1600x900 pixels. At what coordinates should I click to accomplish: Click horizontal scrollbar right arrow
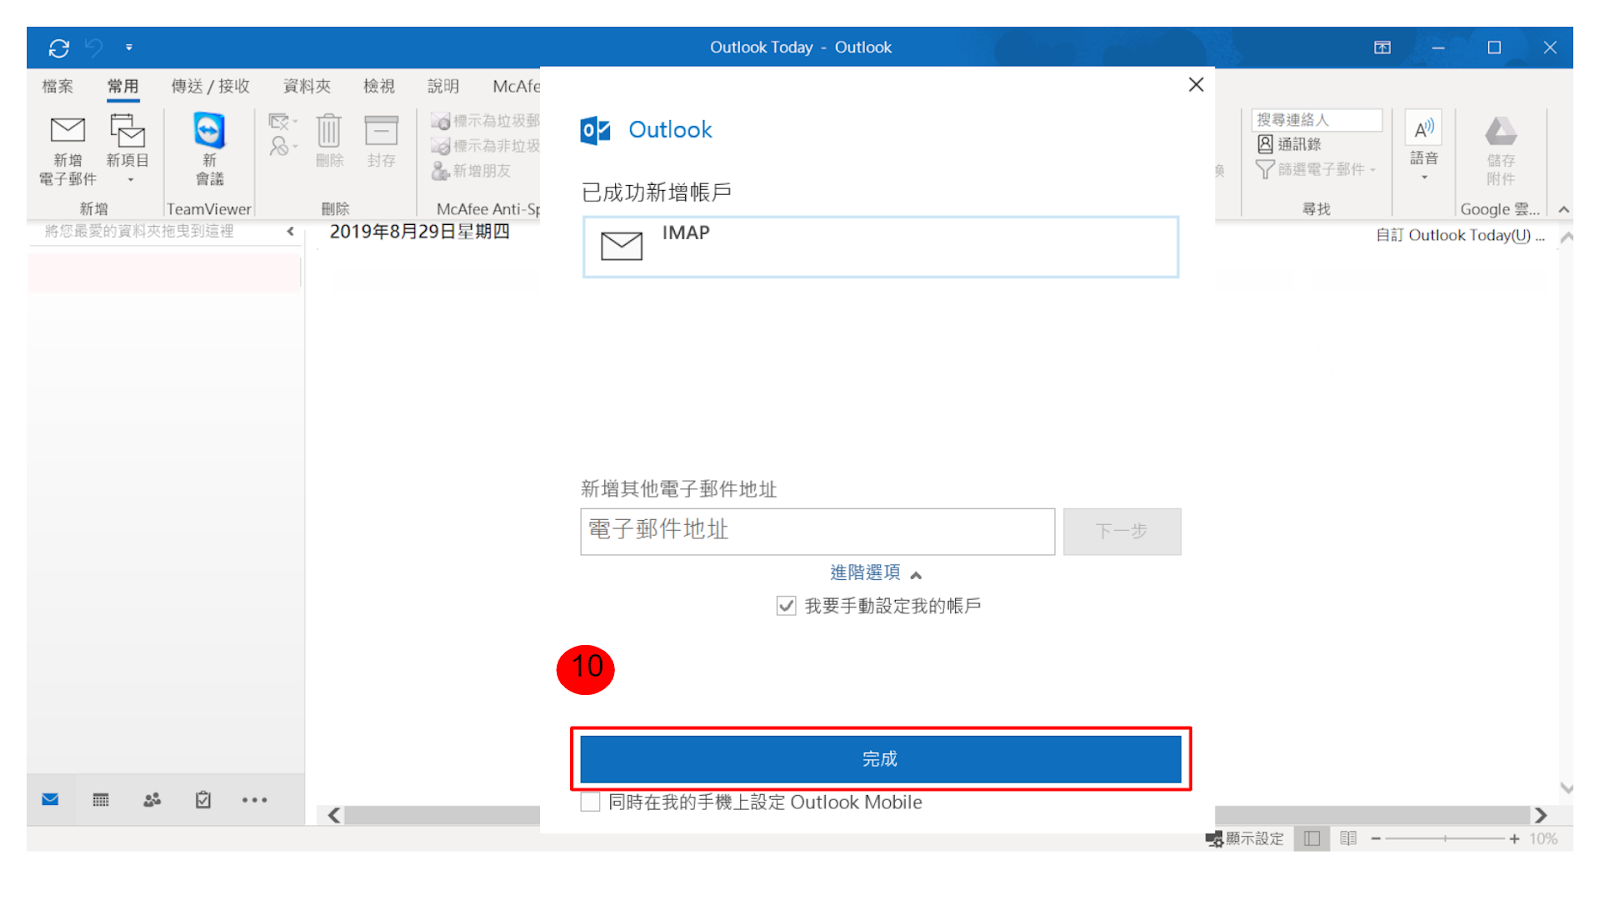click(x=1541, y=815)
